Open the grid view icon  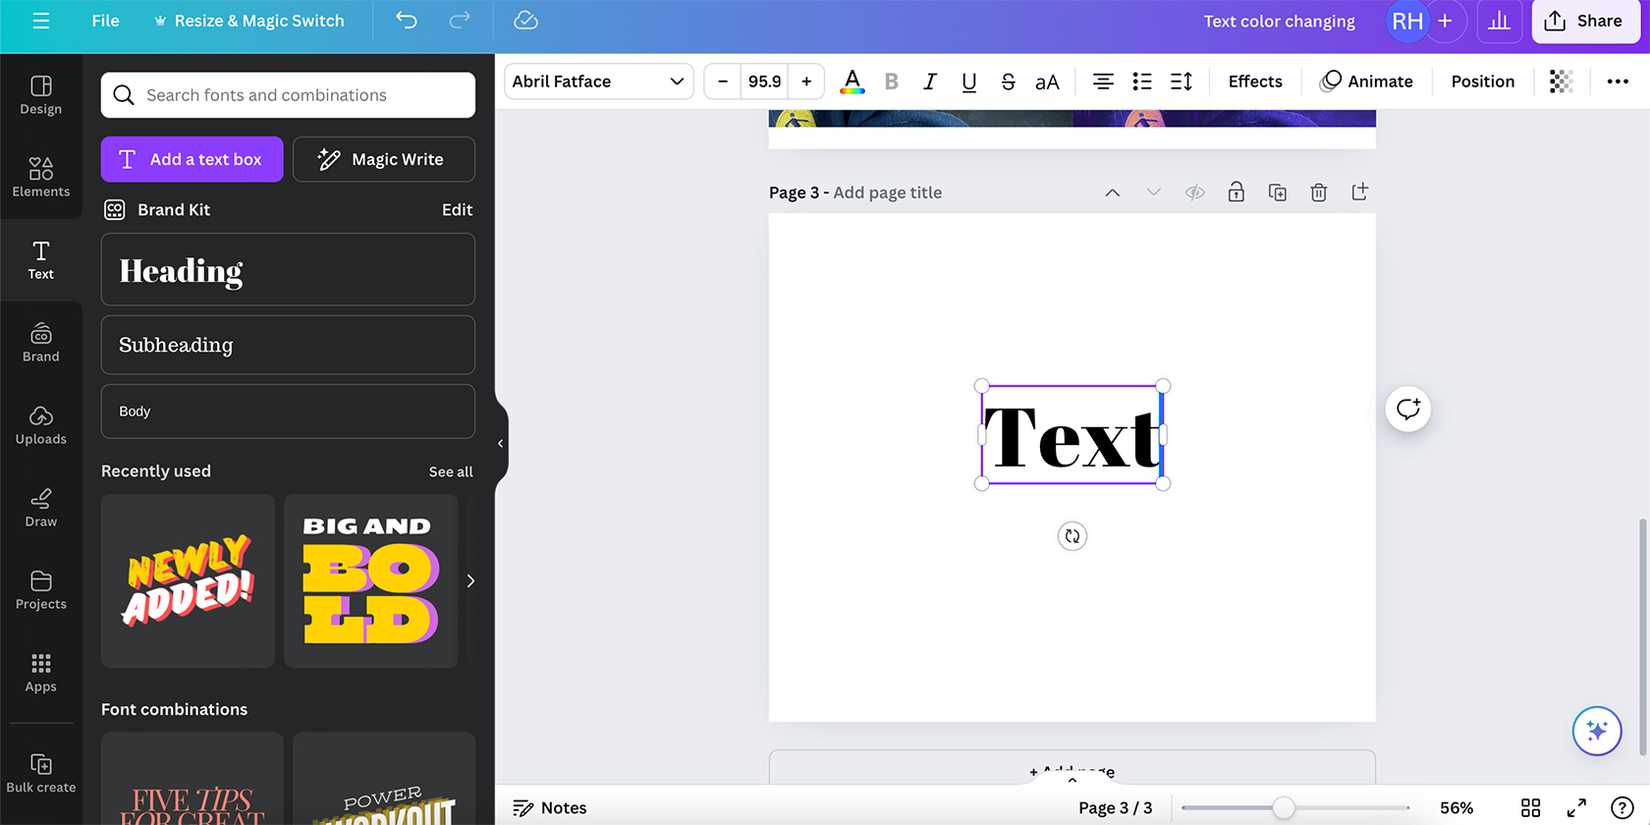pyautogui.click(x=1530, y=807)
